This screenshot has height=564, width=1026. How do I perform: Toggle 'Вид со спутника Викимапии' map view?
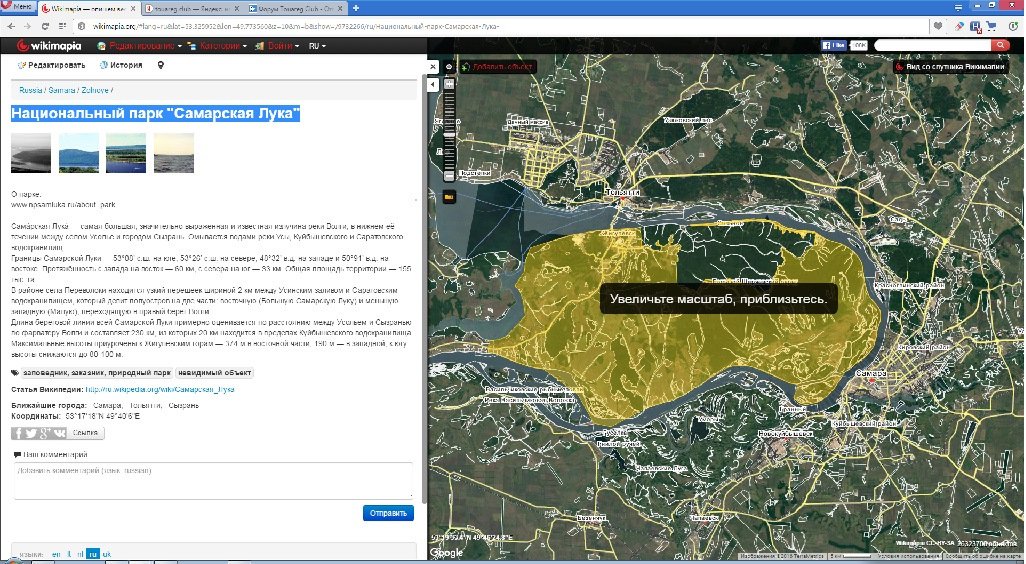(949, 67)
